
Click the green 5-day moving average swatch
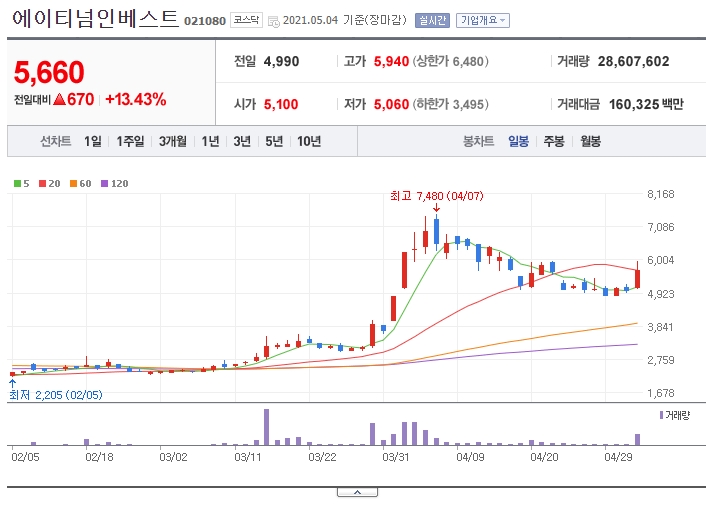18,183
